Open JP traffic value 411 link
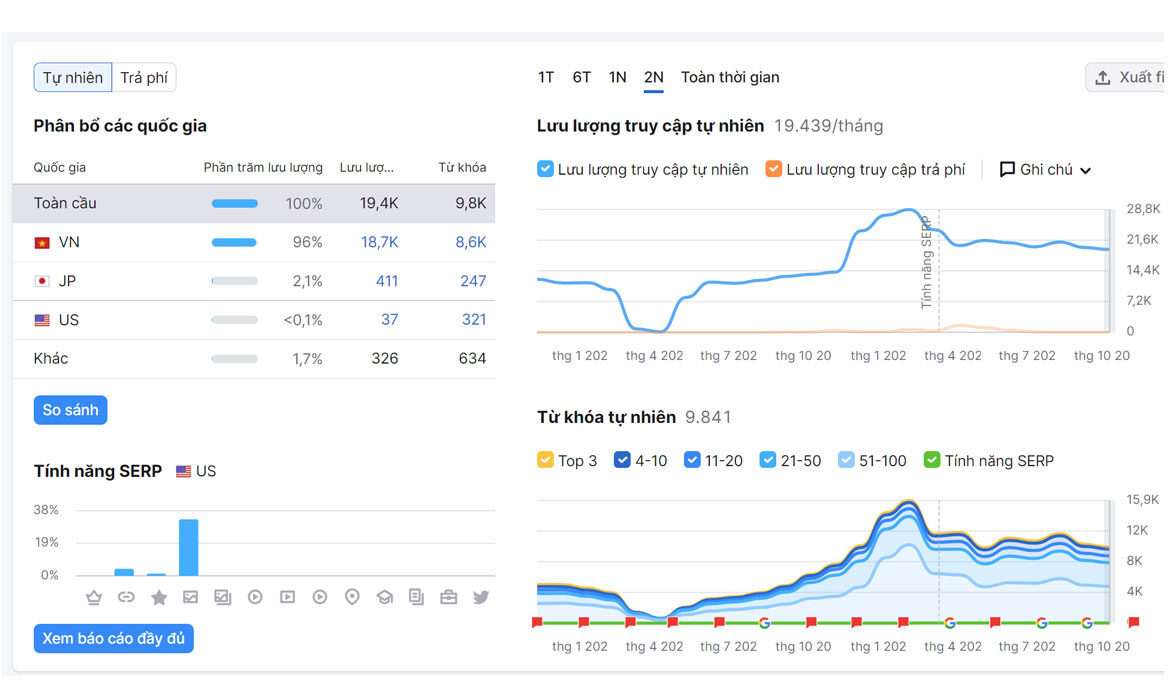 click(387, 281)
